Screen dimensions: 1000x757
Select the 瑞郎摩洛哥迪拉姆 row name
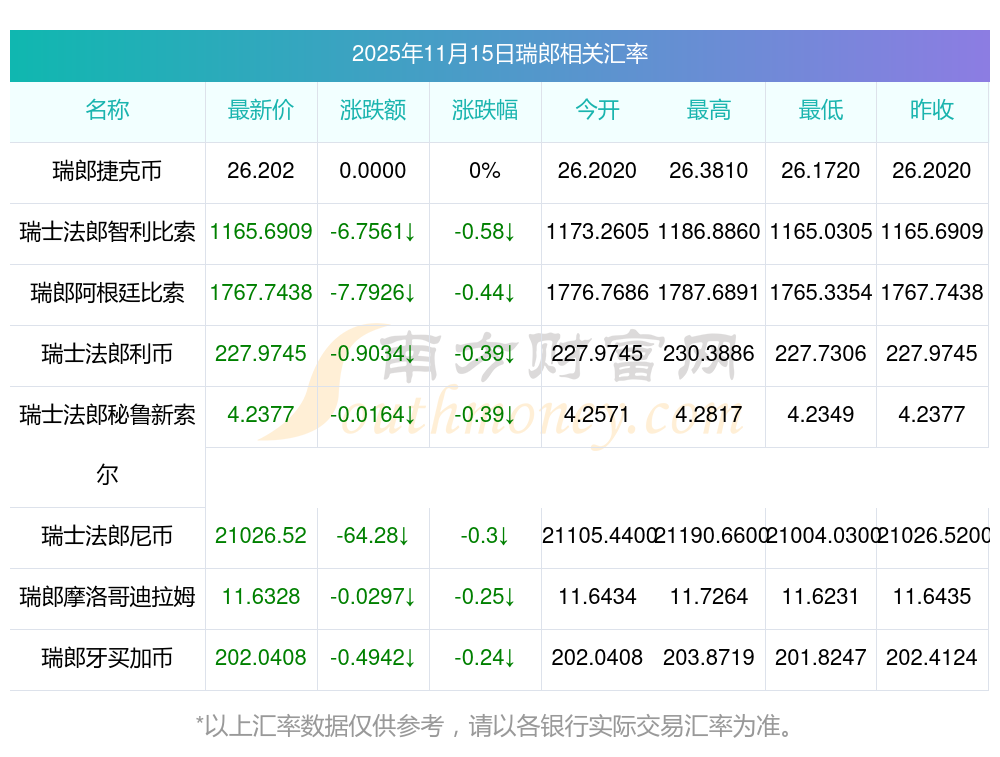[x=107, y=597]
